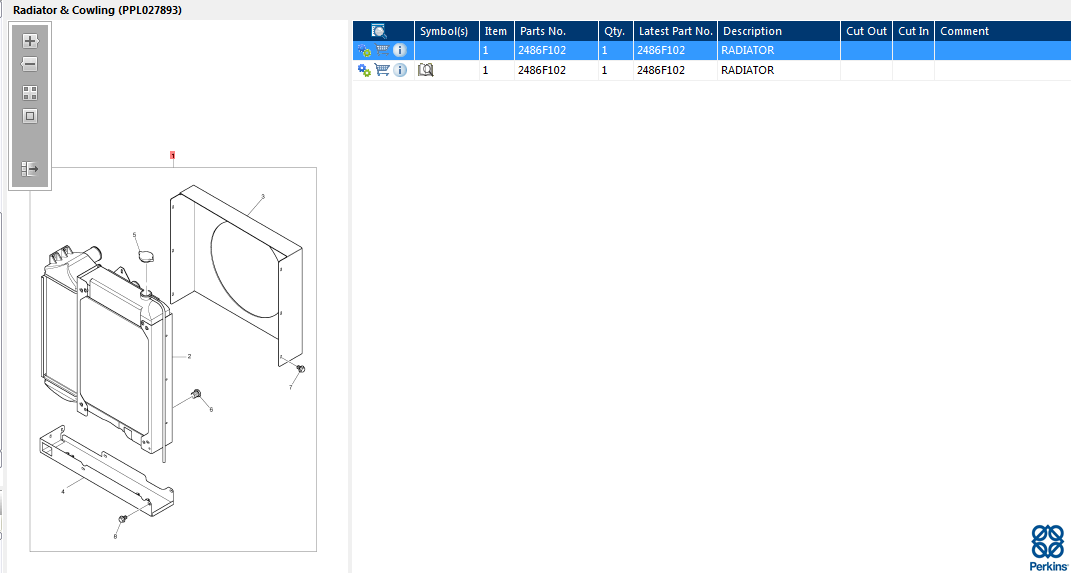
Task: Click red callout 1 on diagram
Action: pyautogui.click(x=173, y=156)
